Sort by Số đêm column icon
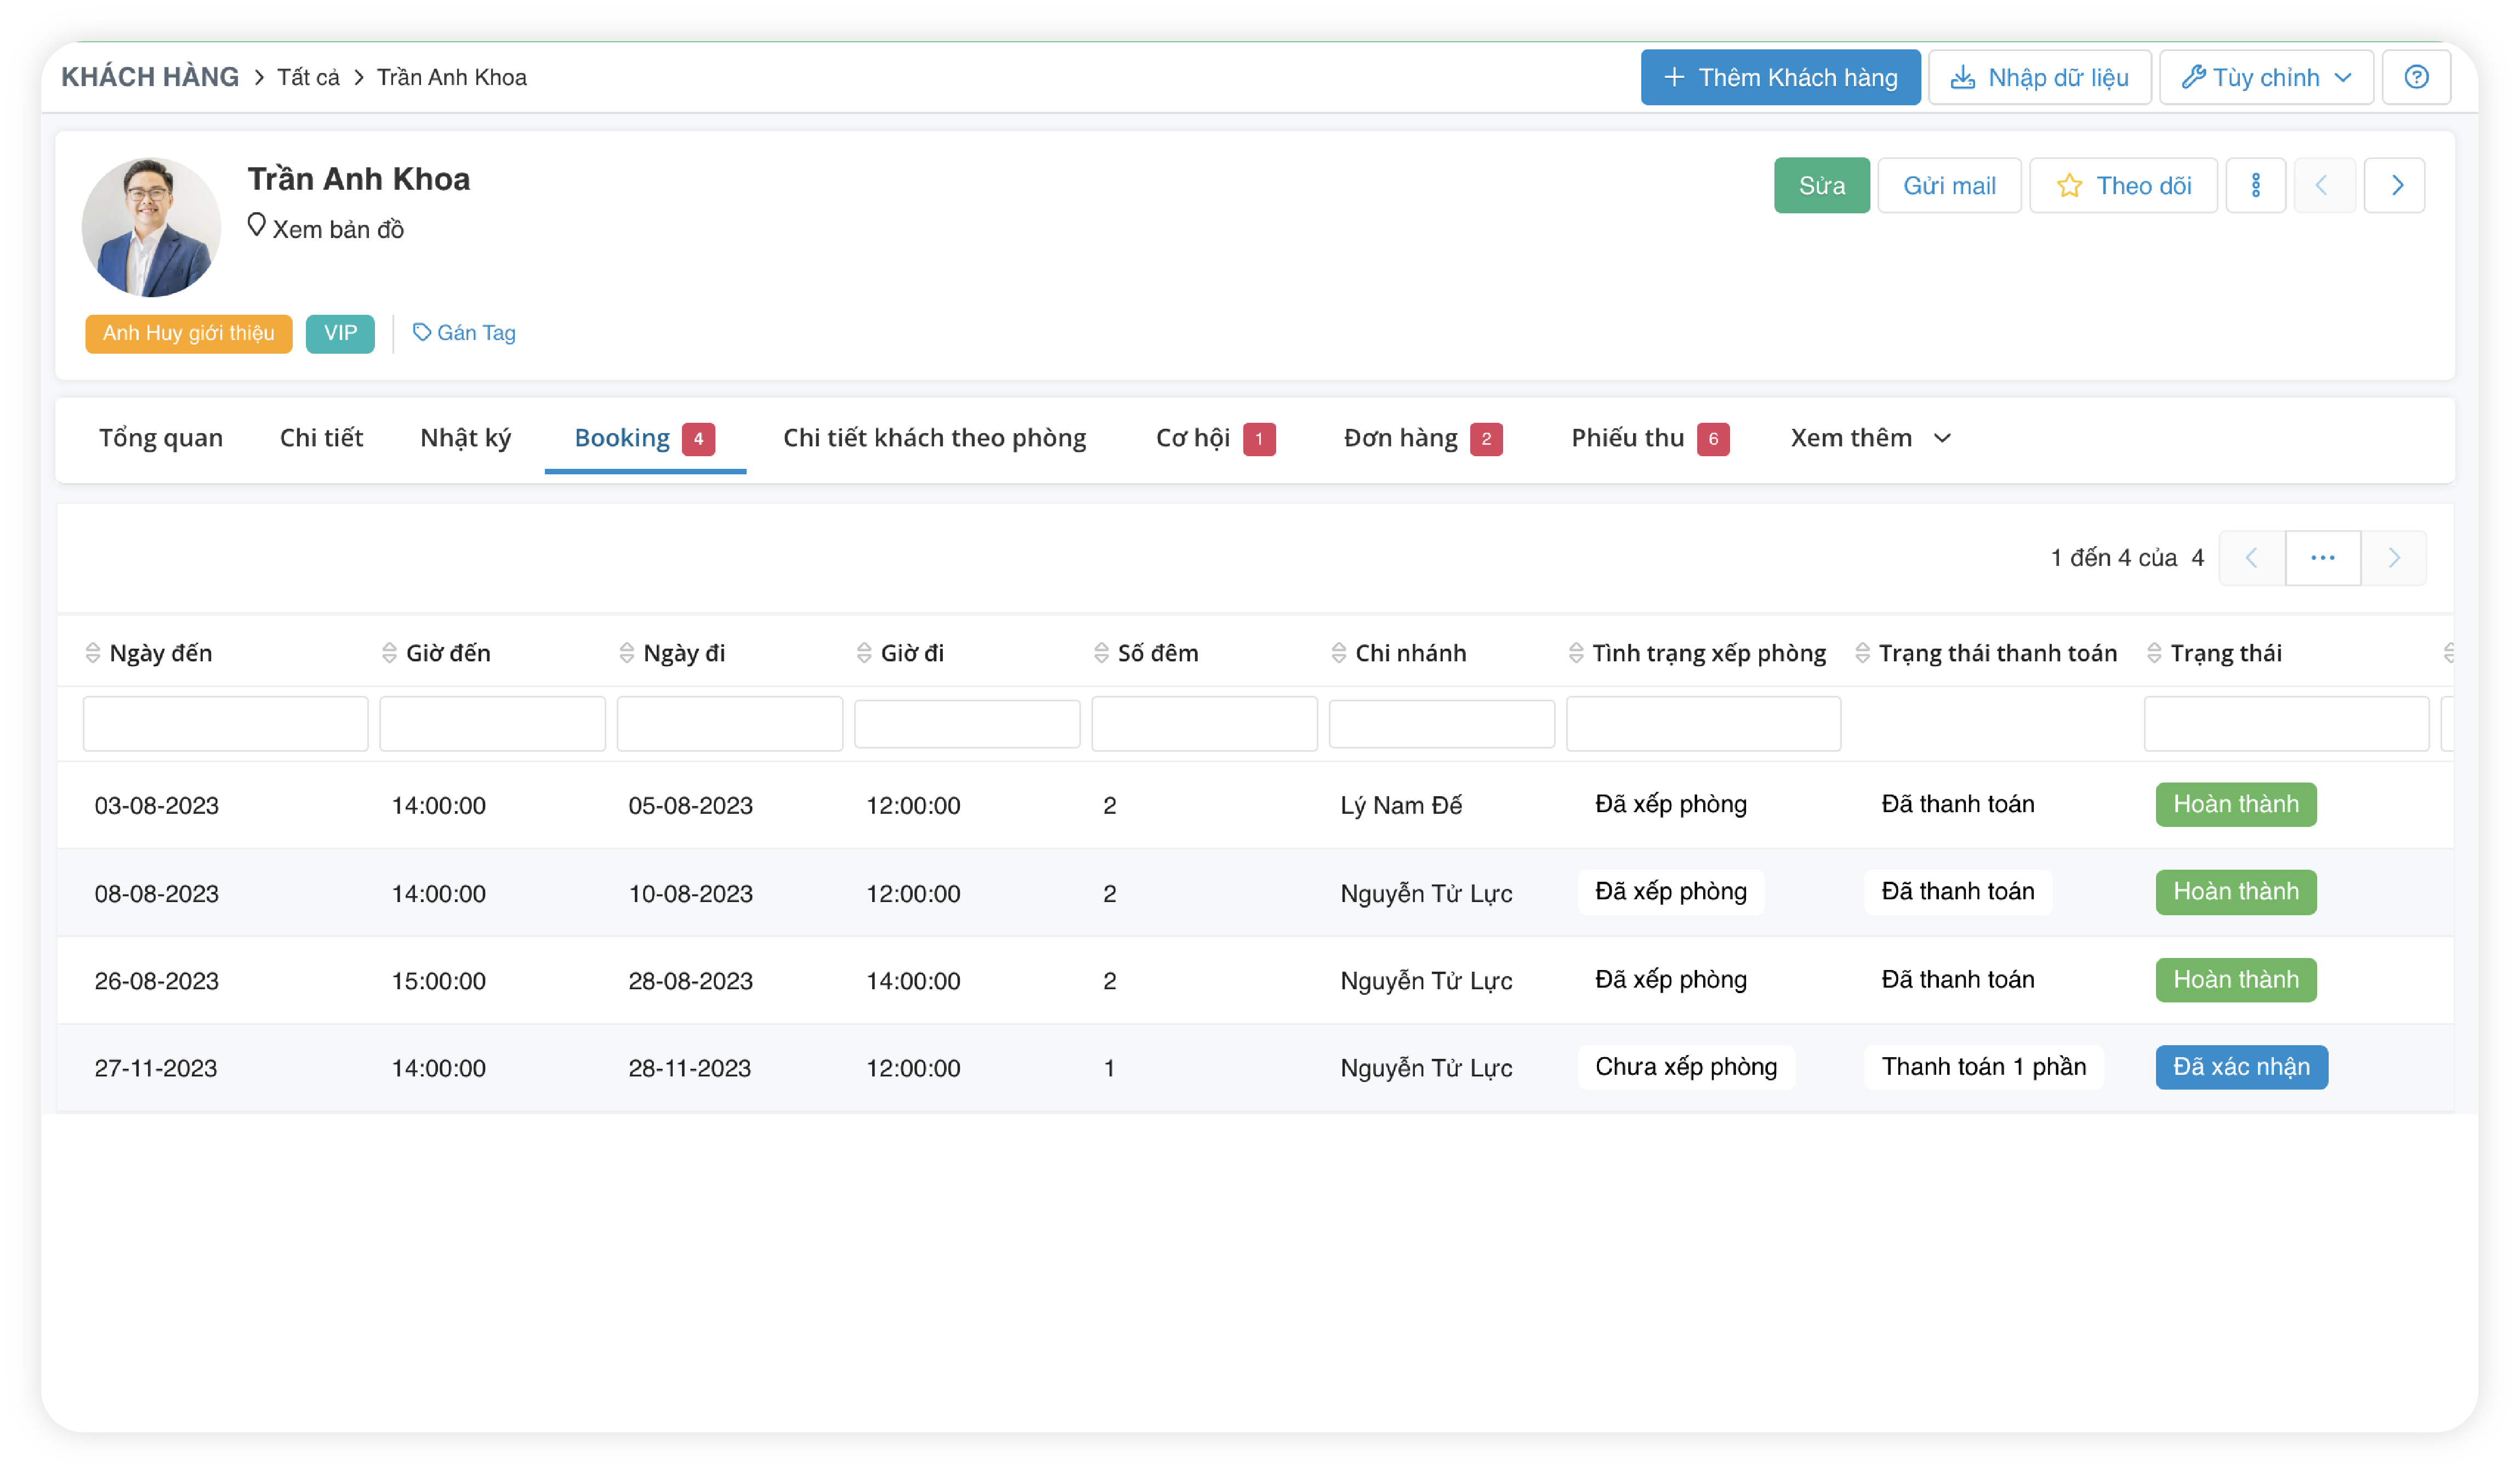2520x1474 pixels. pyautogui.click(x=1101, y=653)
